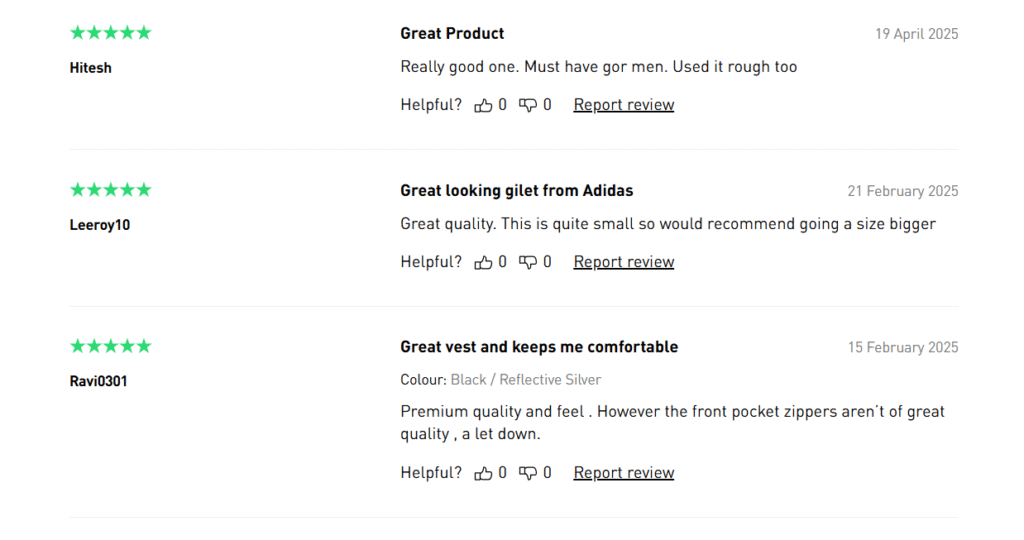Click the 19 April 2025 review date
Viewport: 1024px width, 540px height.
tap(917, 34)
